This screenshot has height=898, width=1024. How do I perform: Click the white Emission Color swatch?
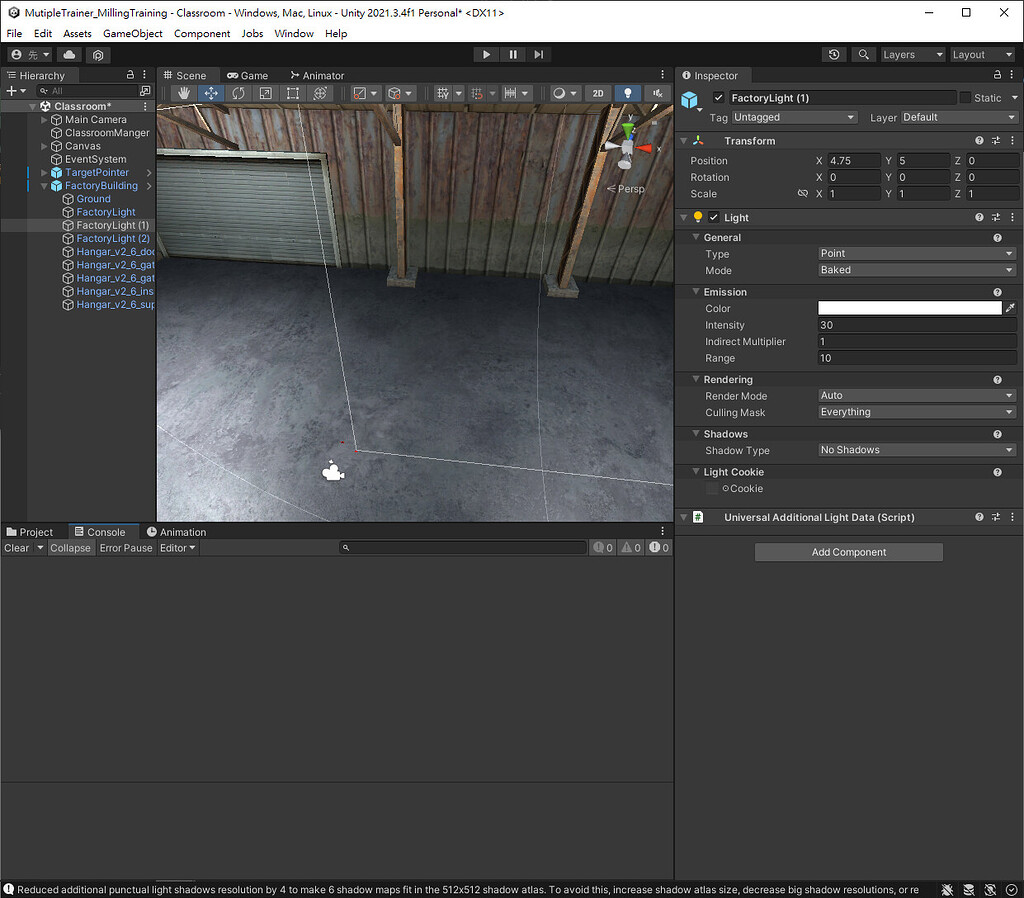(909, 309)
